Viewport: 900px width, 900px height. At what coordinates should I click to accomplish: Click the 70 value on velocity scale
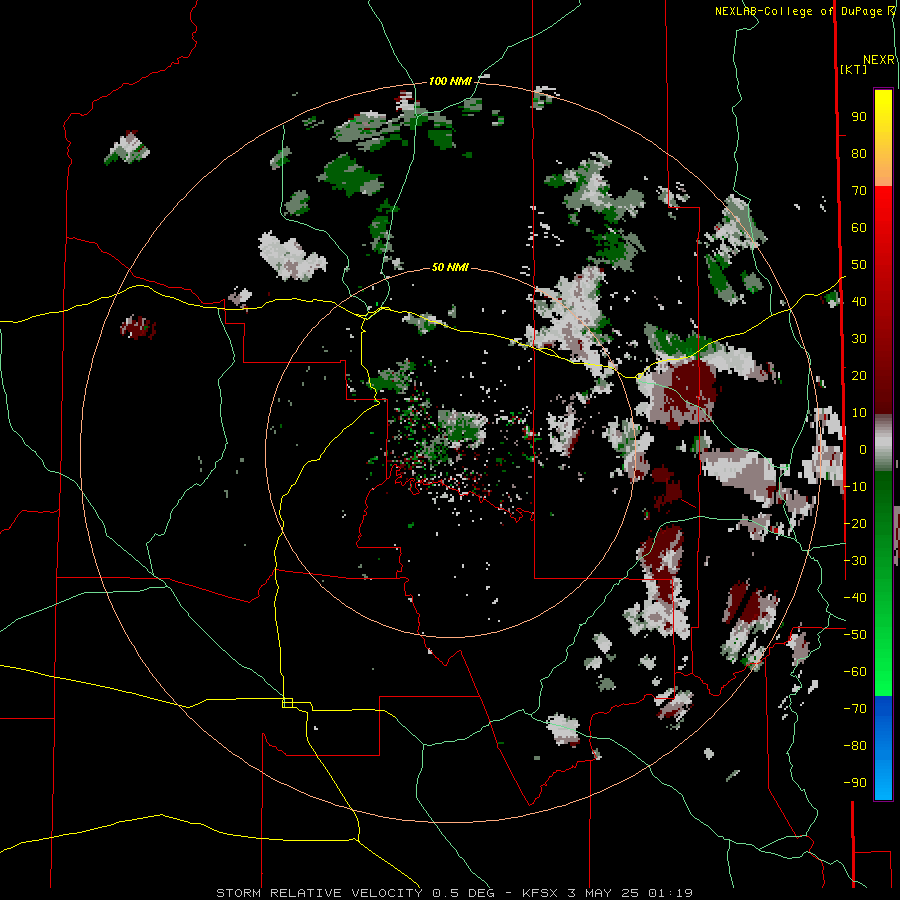pos(859,191)
